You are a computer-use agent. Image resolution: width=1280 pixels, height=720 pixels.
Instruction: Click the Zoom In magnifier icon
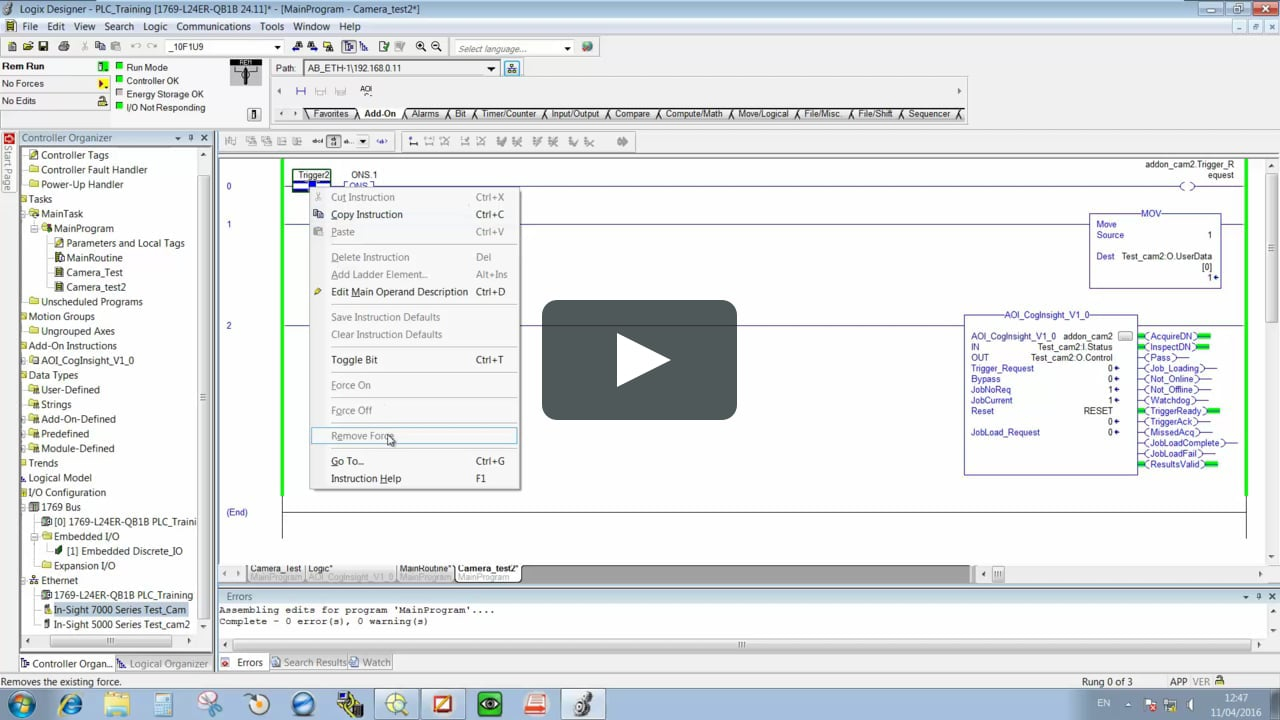pos(421,47)
